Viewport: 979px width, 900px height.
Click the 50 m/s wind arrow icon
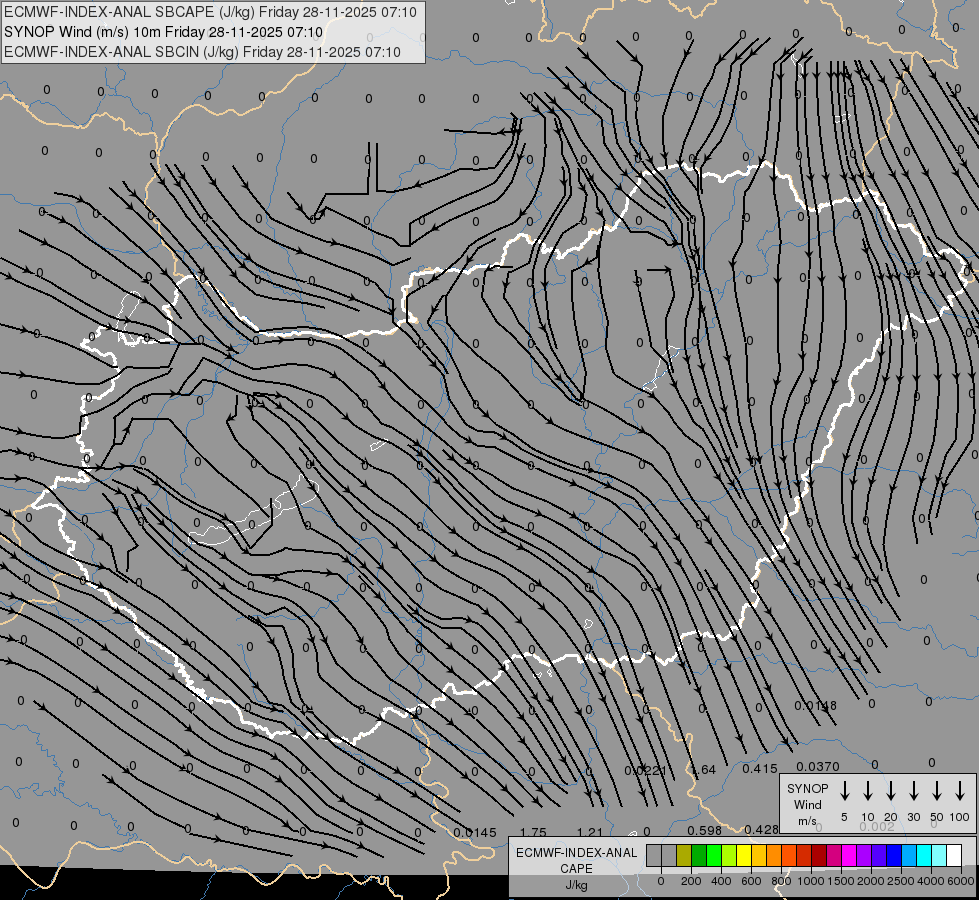[x=937, y=791]
